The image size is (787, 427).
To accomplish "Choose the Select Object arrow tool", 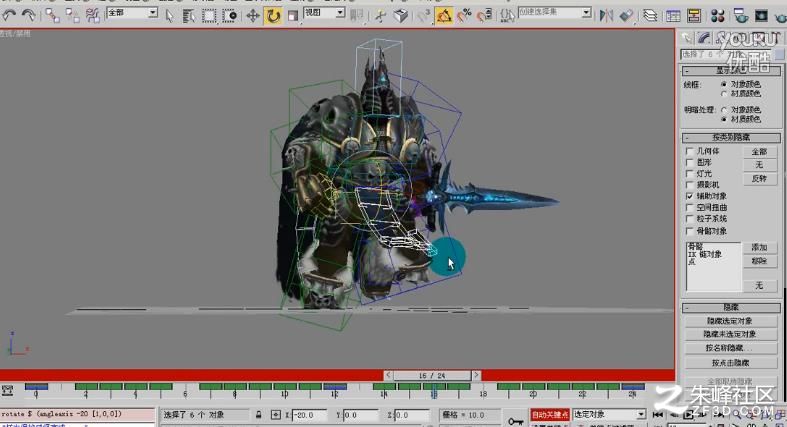I will click(x=169, y=16).
